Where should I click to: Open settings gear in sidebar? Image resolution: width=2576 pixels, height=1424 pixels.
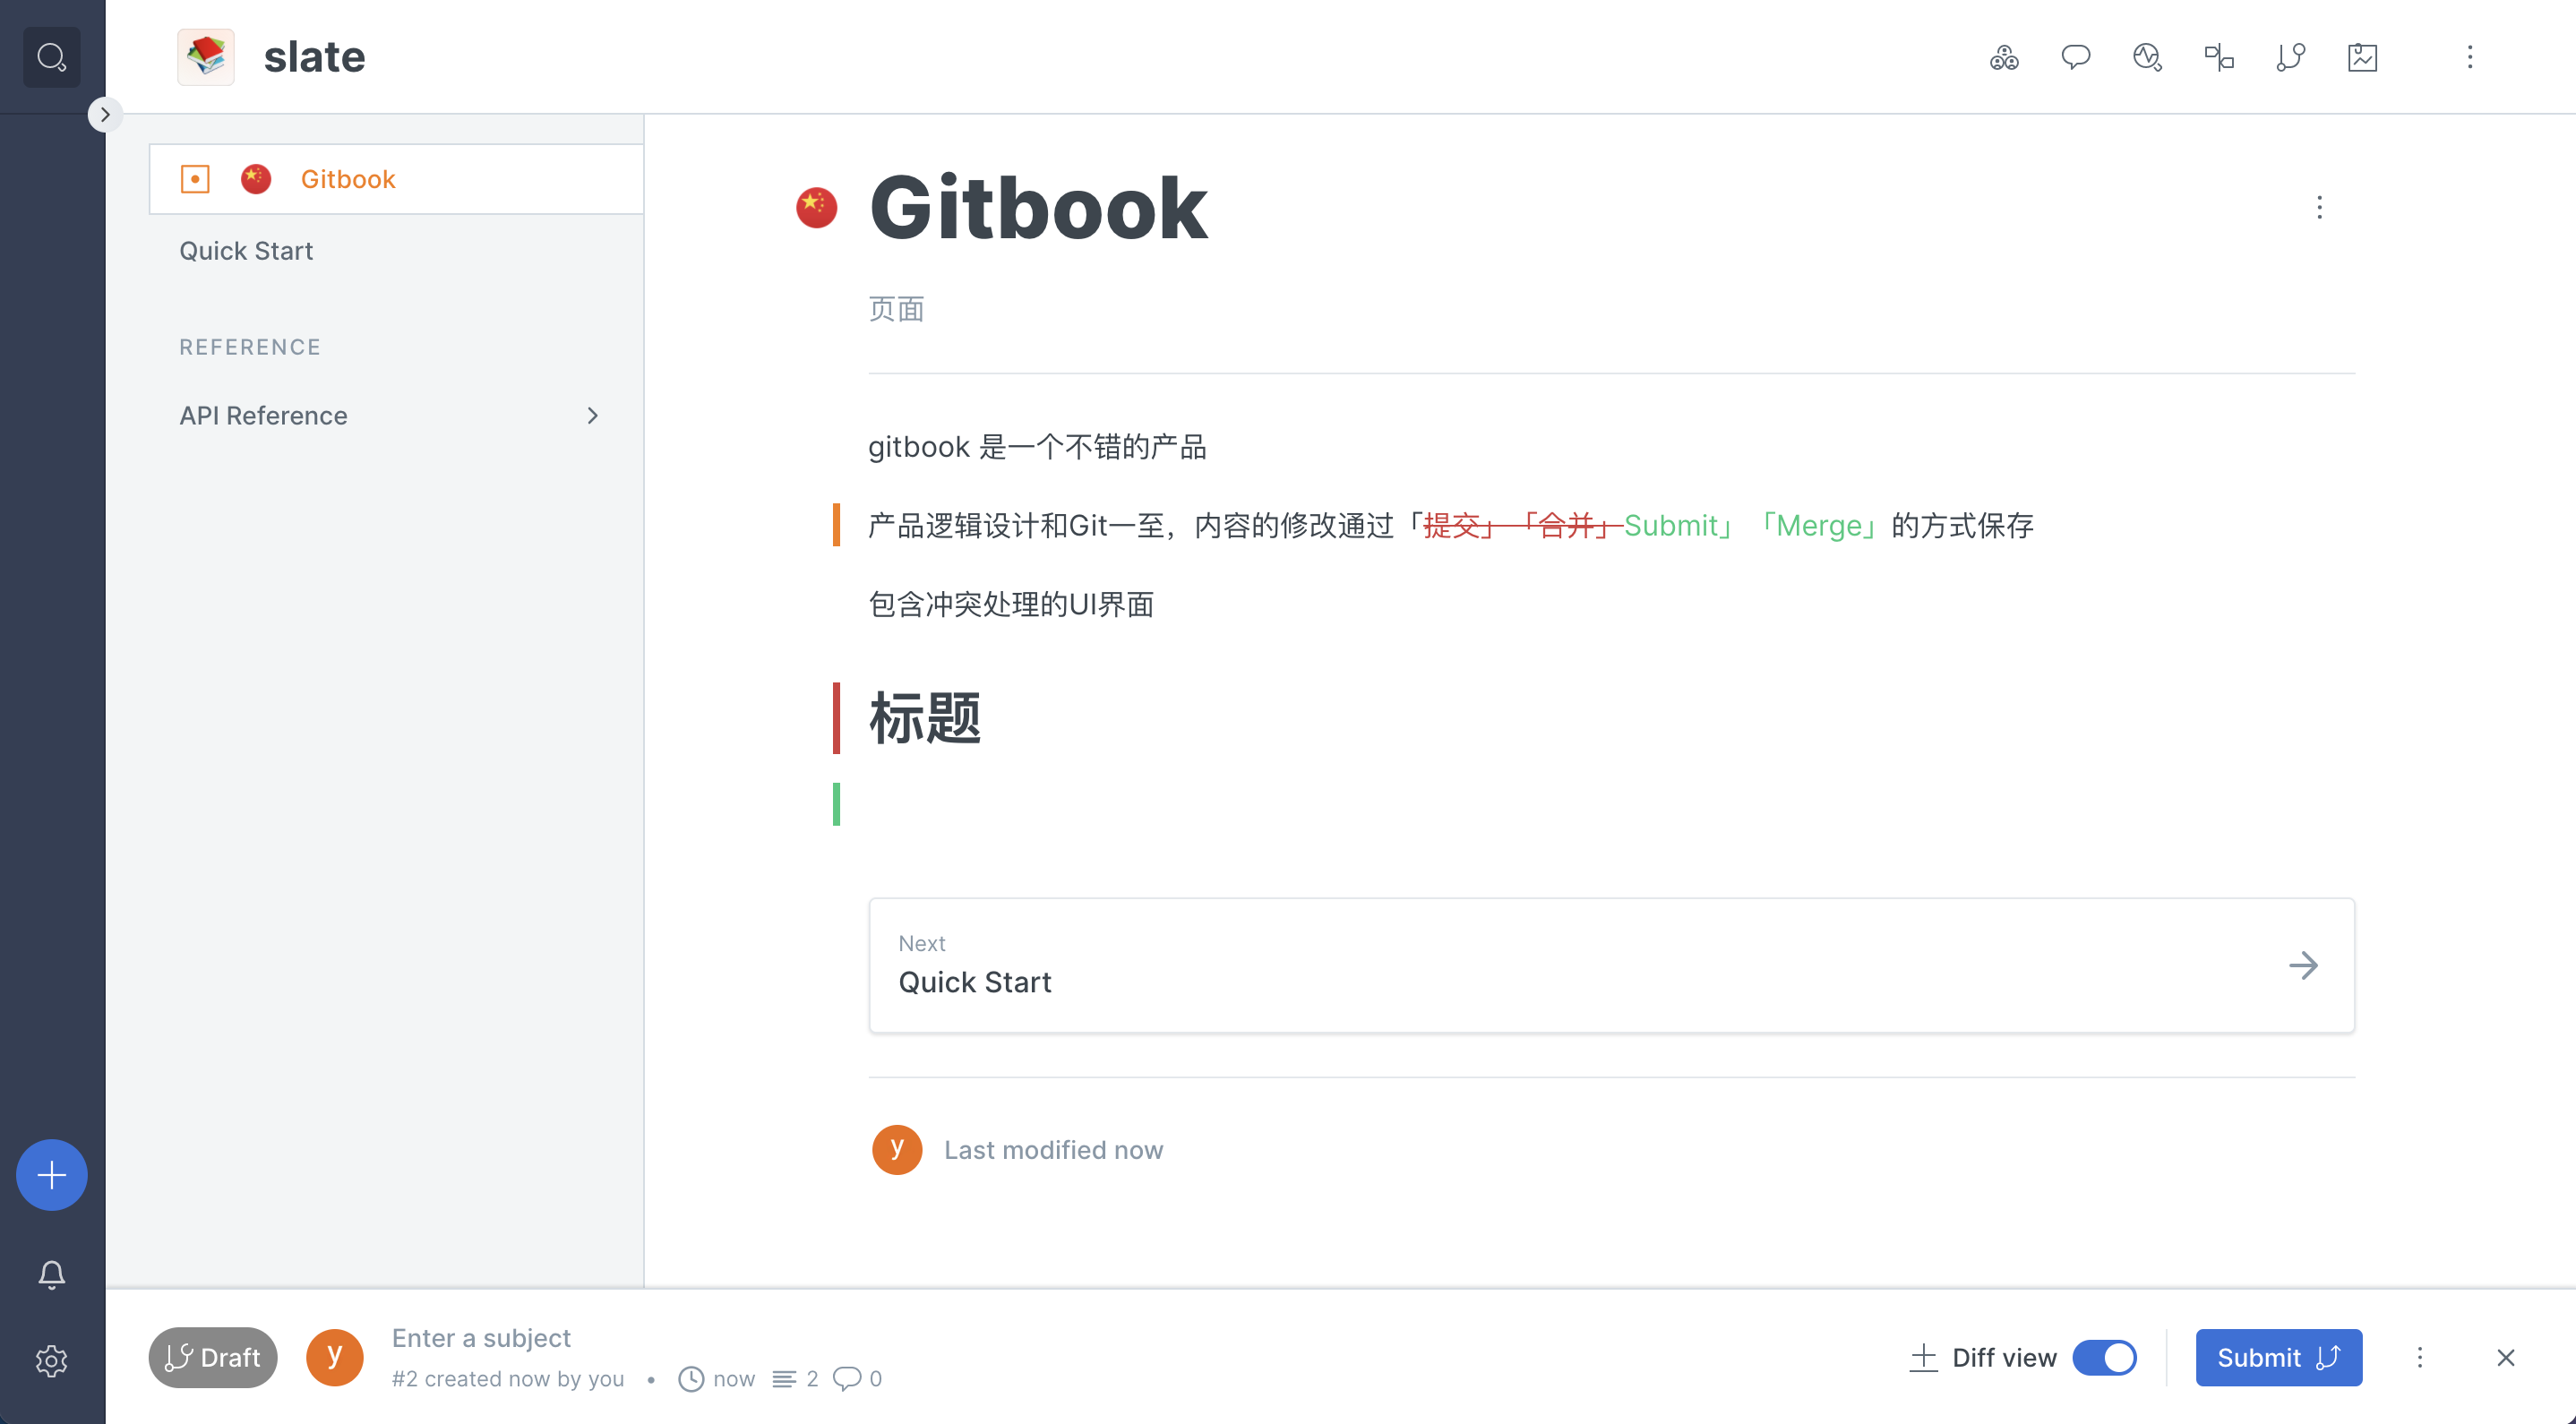click(51, 1360)
